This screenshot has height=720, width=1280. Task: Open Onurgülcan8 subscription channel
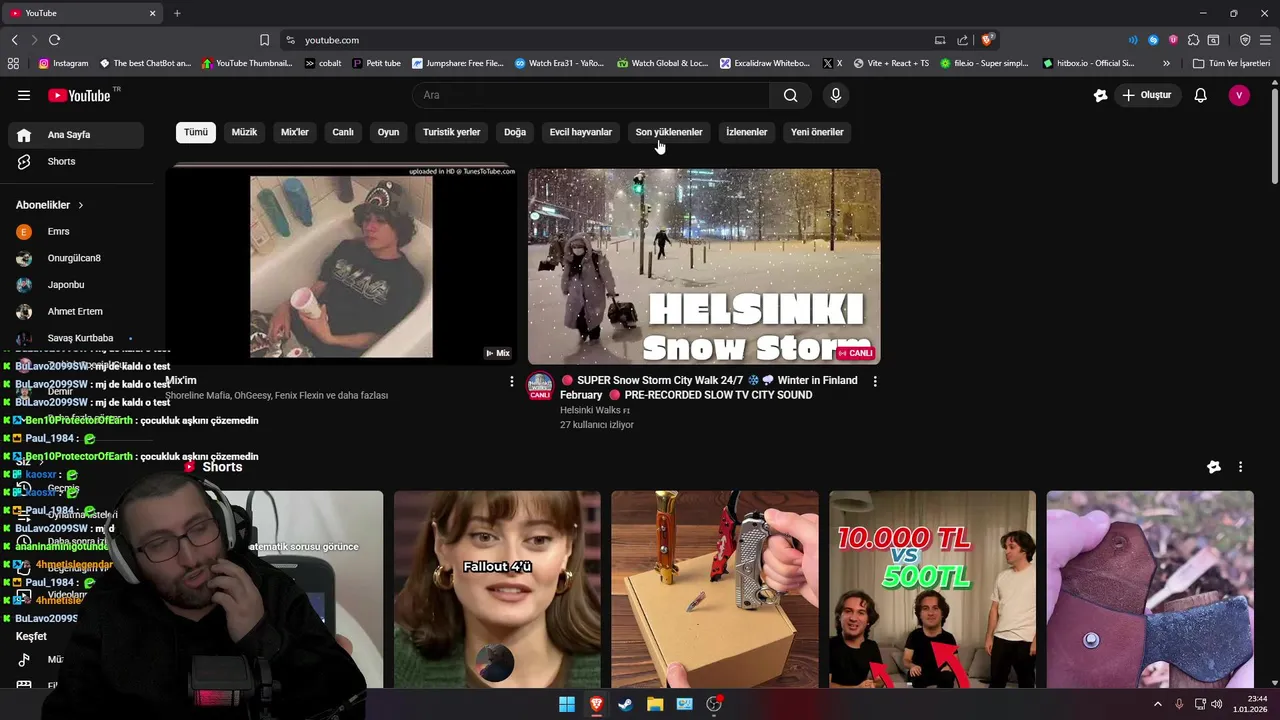click(76, 258)
